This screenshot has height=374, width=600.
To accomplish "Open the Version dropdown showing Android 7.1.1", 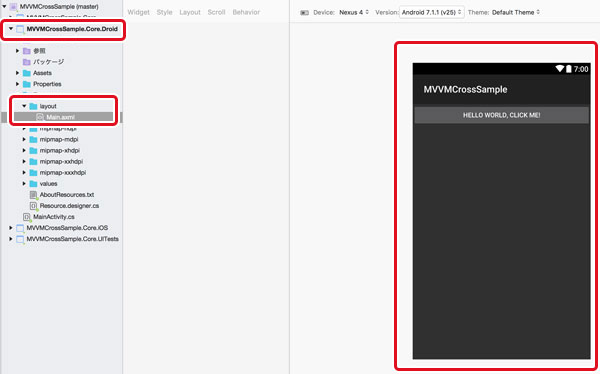I will point(432,12).
